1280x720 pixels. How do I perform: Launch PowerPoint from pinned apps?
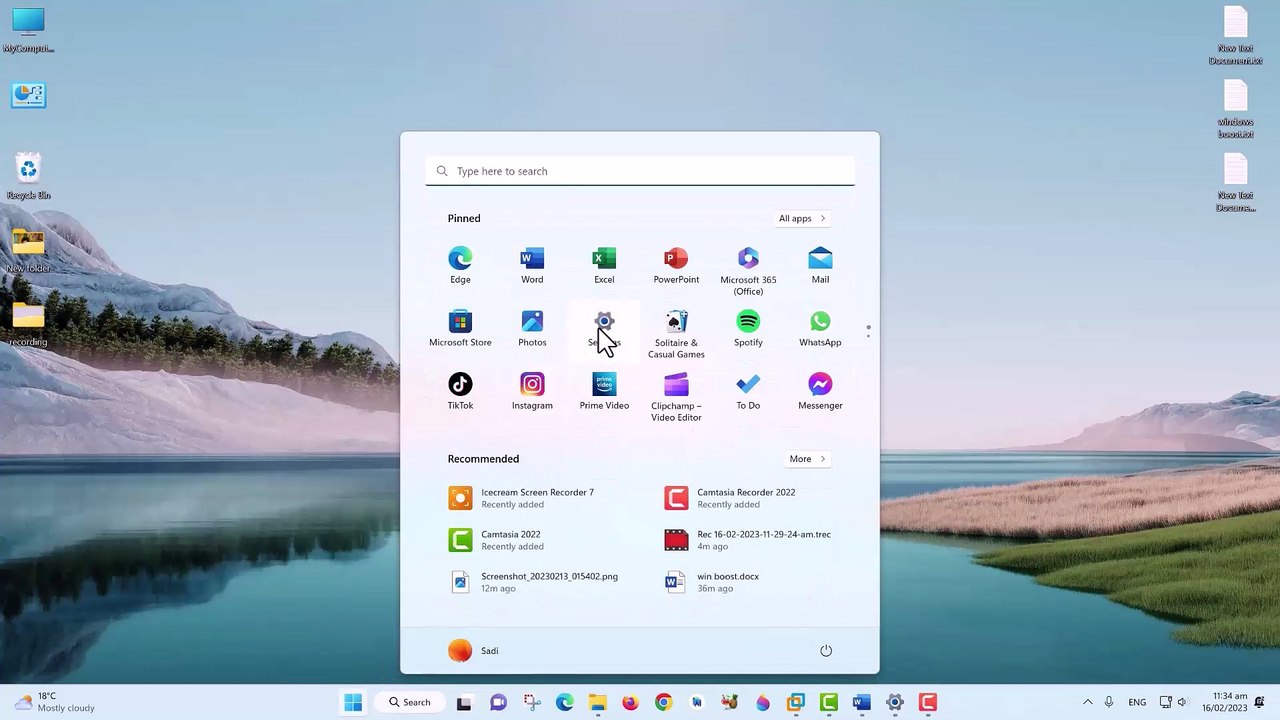coord(676,266)
